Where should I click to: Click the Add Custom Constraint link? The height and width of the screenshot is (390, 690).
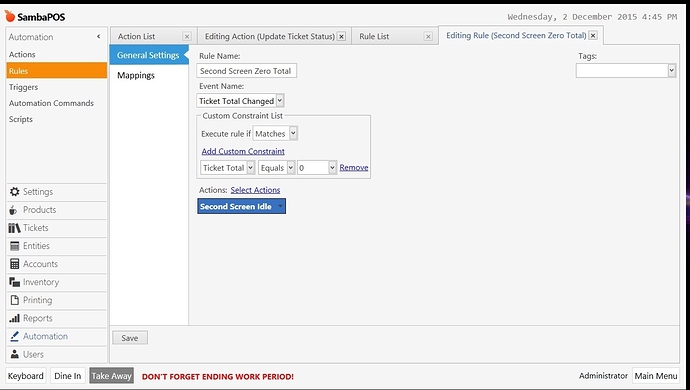coord(243,151)
